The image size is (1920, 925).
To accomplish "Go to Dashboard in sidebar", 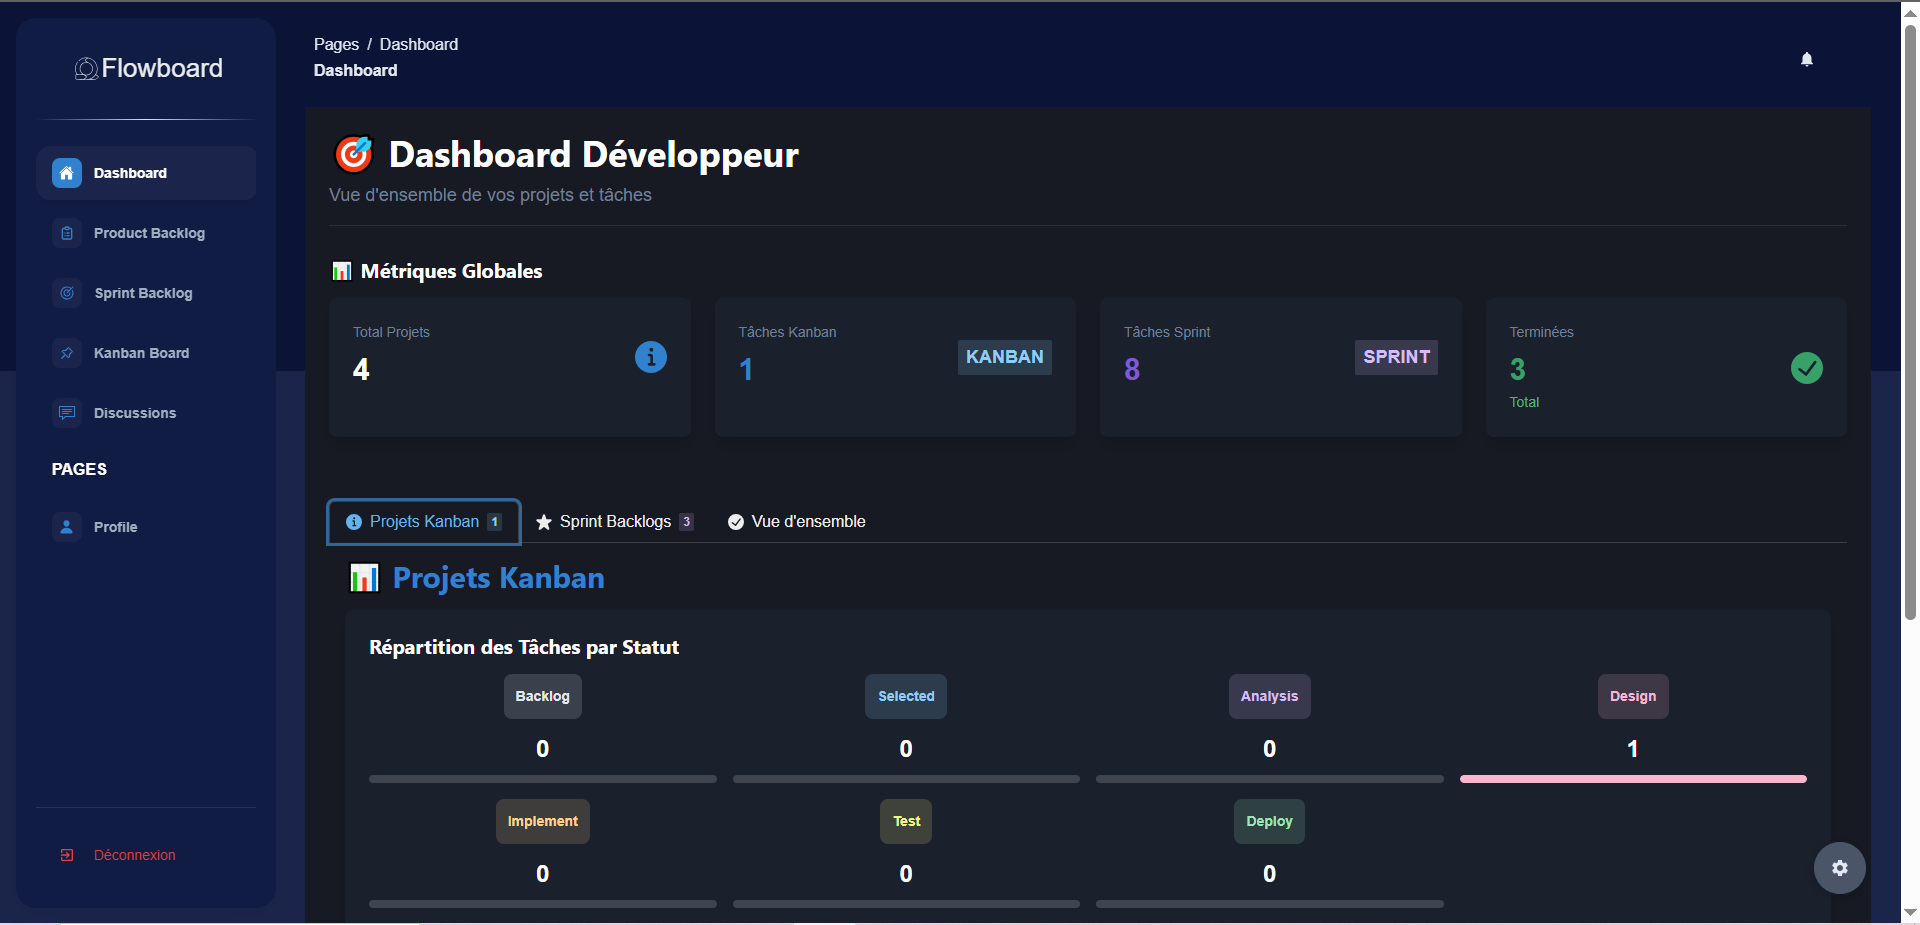I will [x=146, y=173].
